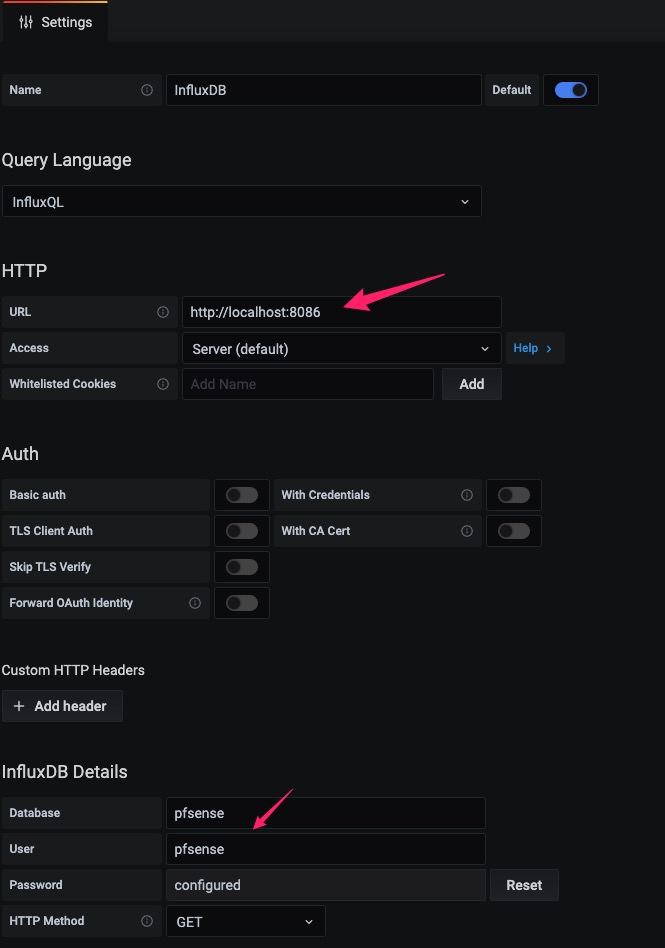Click the sliders icon on Settings tab
Image resolution: width=665 pixels, height=948 pixels.
pos(26,22)
